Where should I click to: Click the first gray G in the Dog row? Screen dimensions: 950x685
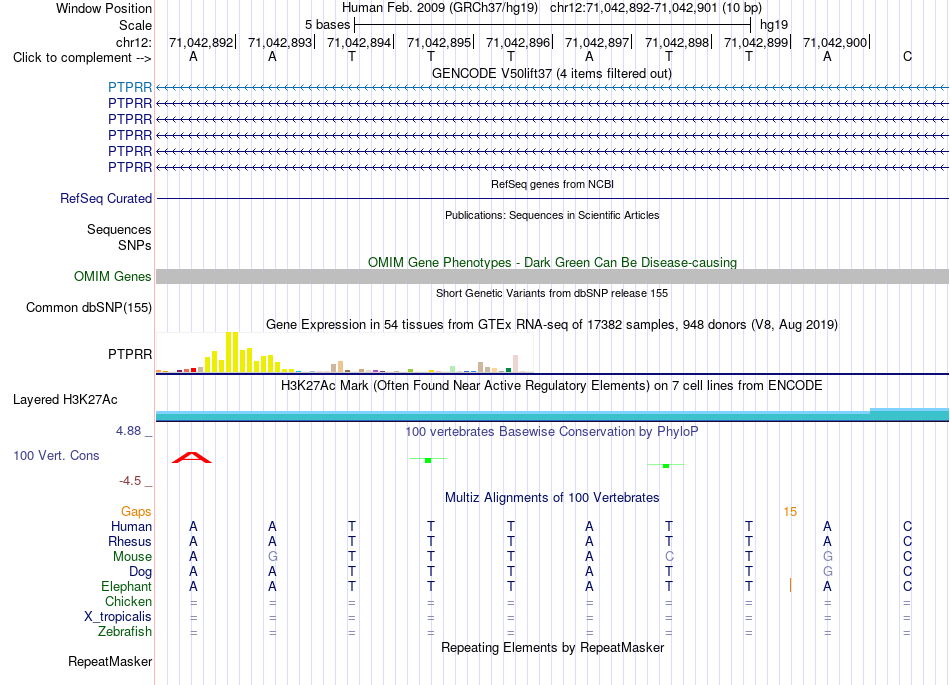pos(828,571)
